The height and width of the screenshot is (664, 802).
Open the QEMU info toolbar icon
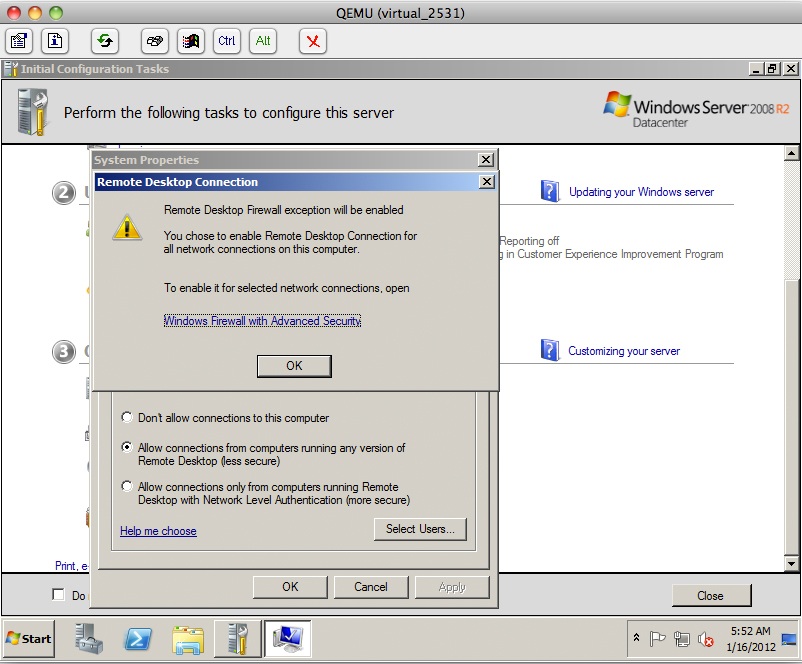point(55,40)
